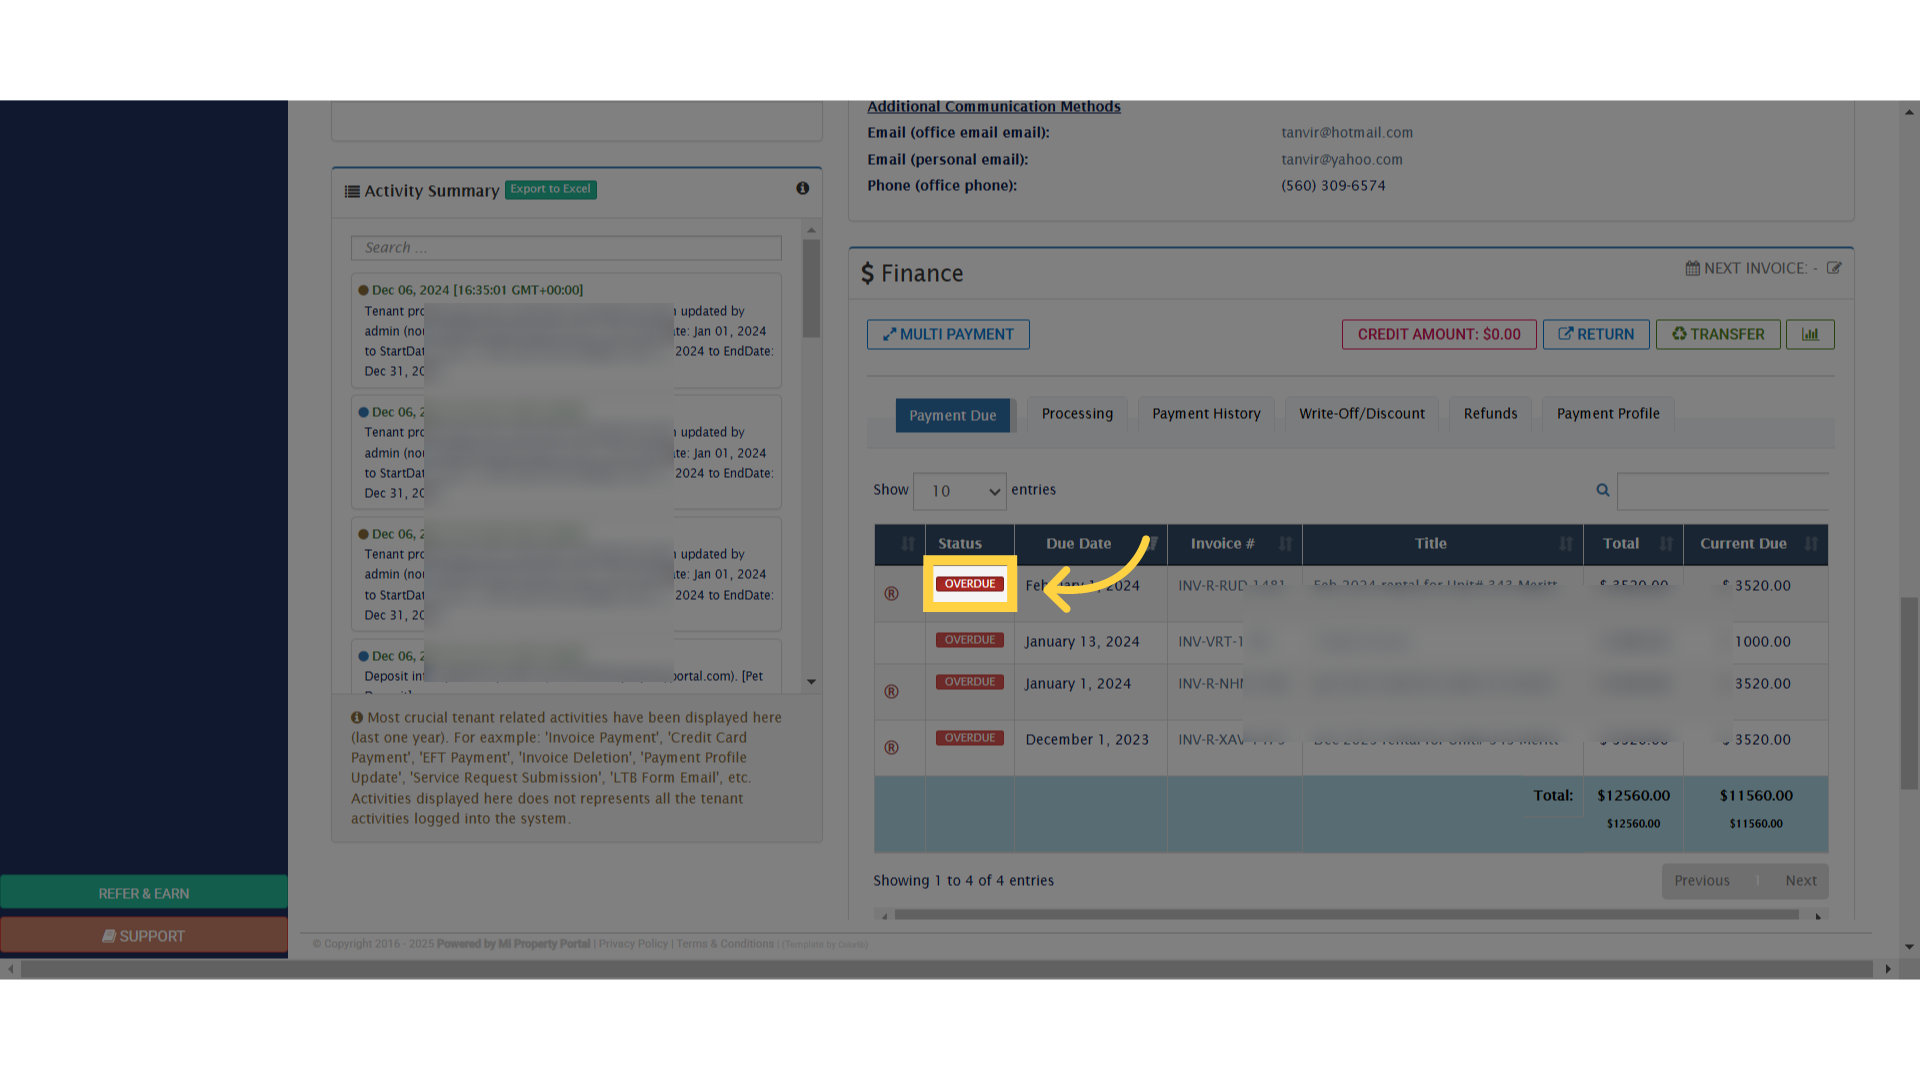Switch to the Payment History tab
This screenshot has height=1080, width=1920.
(1206, 414)
